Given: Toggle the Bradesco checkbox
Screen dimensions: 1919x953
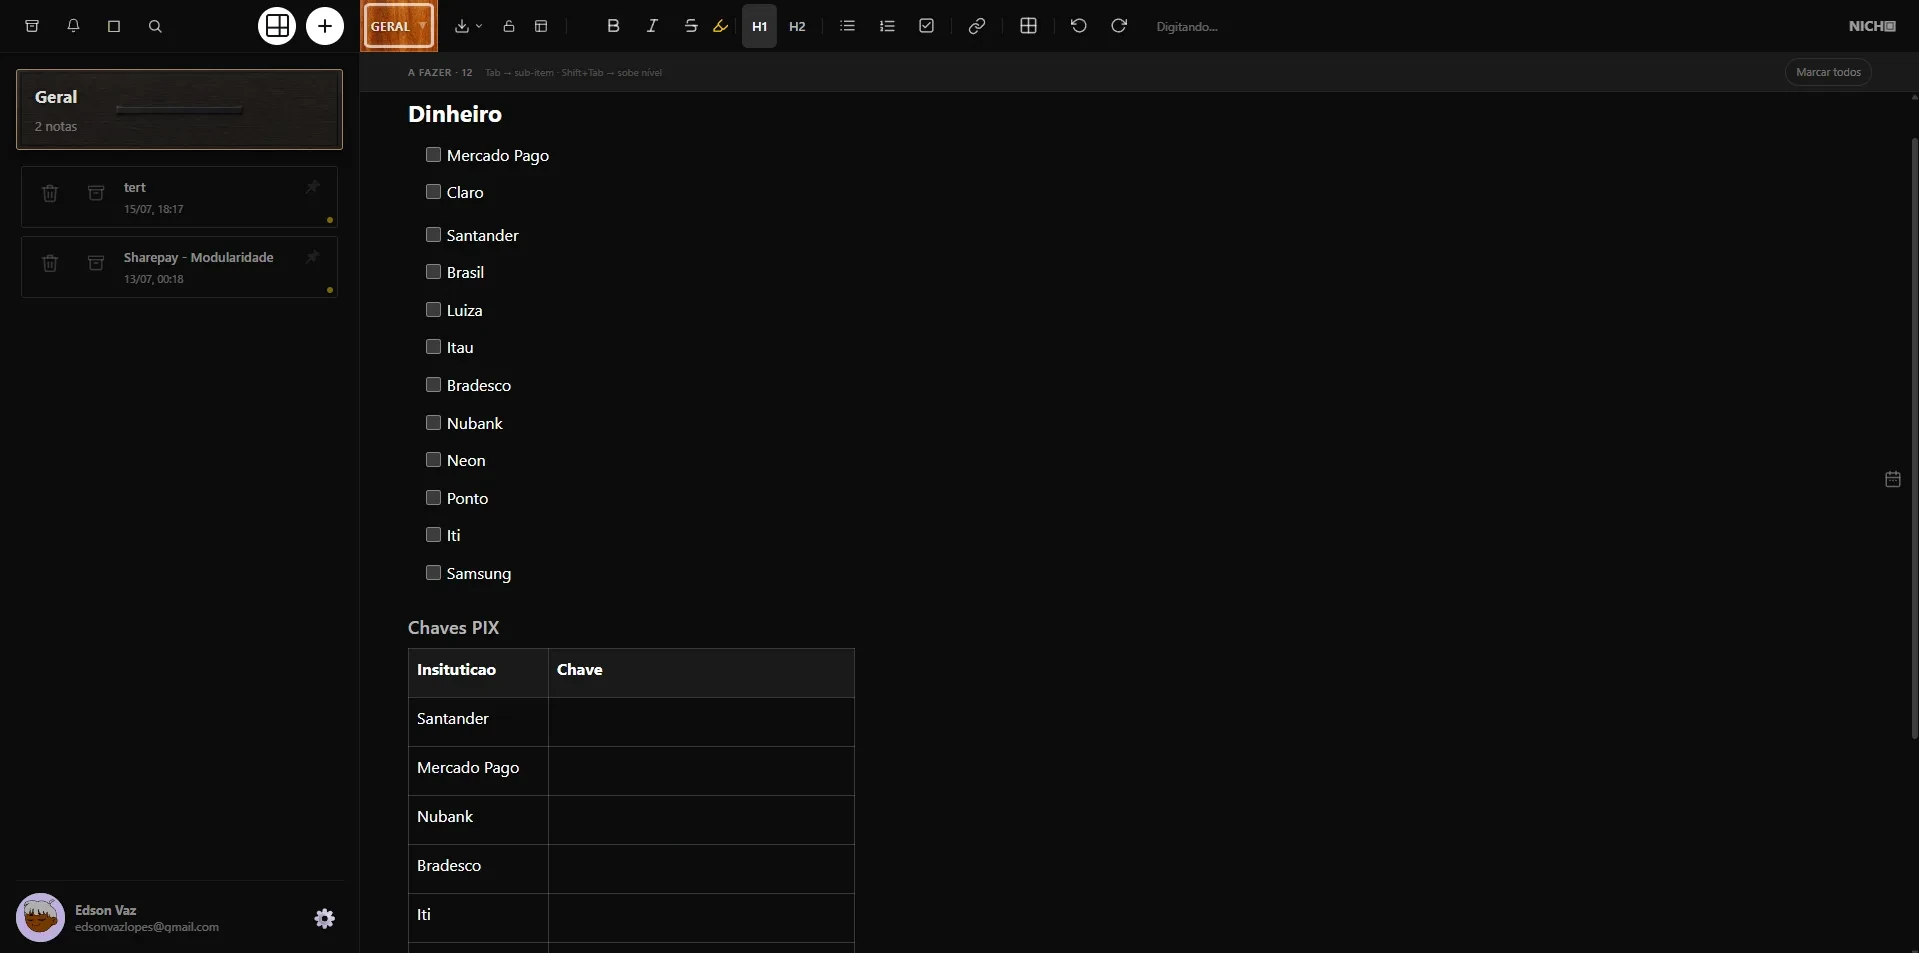Looking at the screenshot, I should click(x=433, y=385).
